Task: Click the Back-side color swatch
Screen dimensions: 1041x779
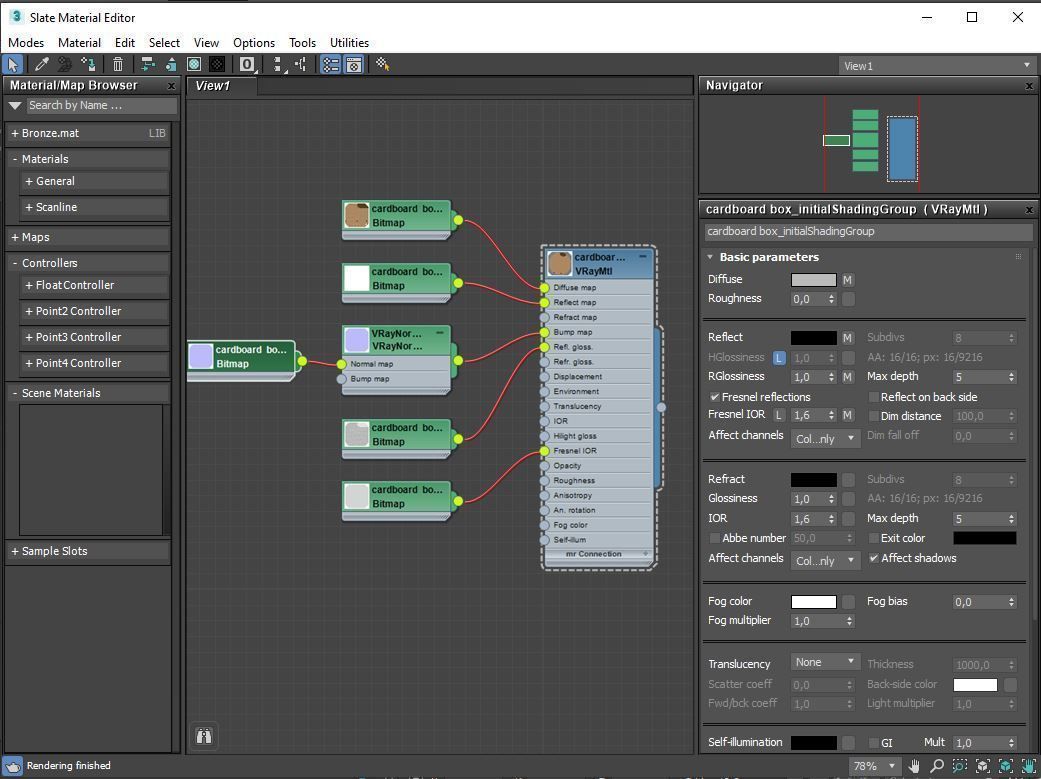Action: click(x=975, y=685)
